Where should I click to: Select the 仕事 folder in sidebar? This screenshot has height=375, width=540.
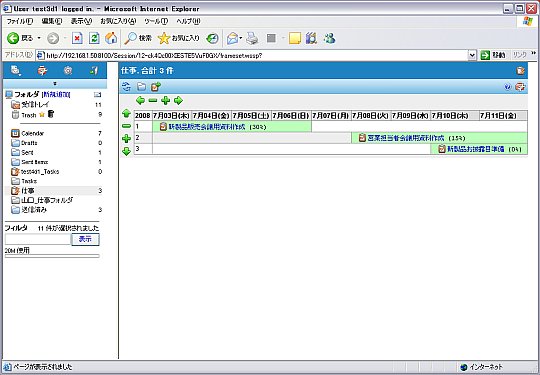tap(28, 191)
